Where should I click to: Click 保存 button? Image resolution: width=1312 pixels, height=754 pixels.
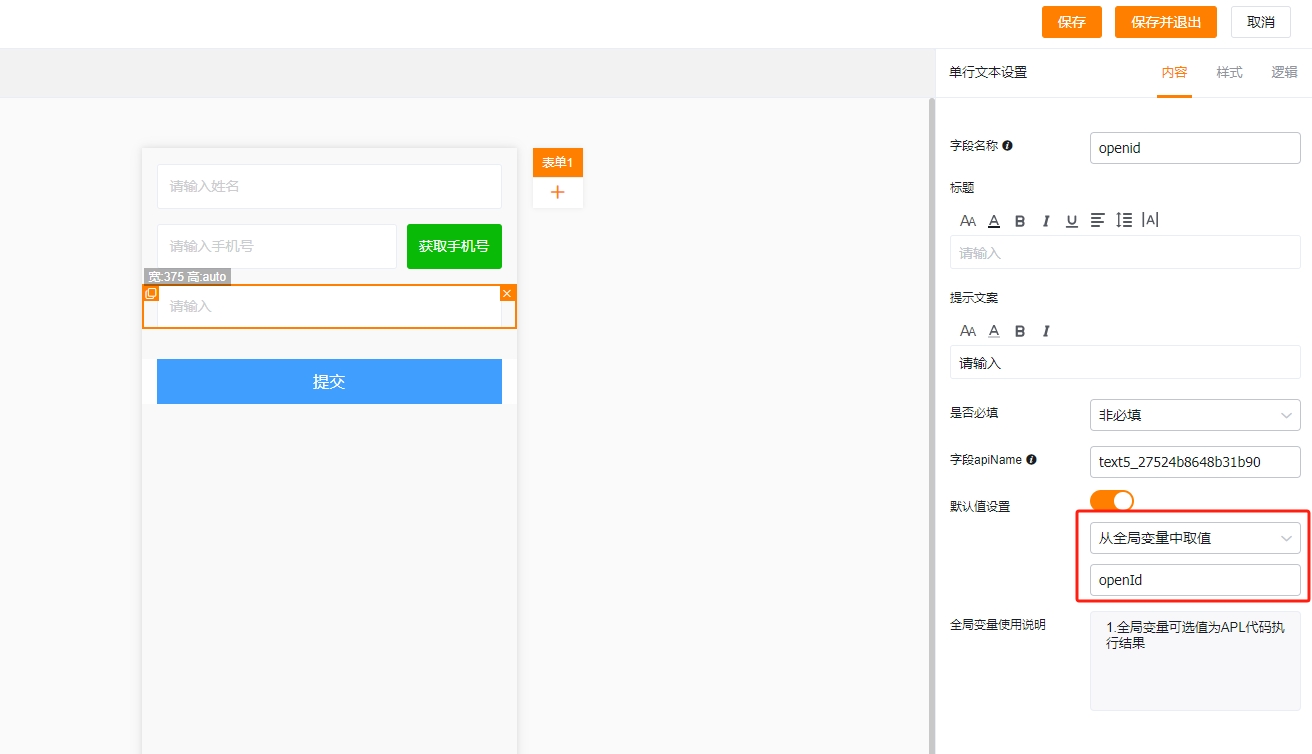point(1072,22)
